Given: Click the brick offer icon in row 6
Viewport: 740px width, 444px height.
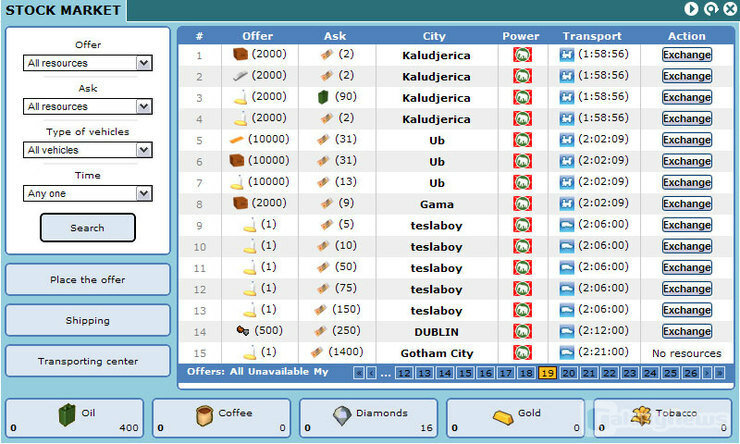Looking at the screenshot, I should coord(236,161).
